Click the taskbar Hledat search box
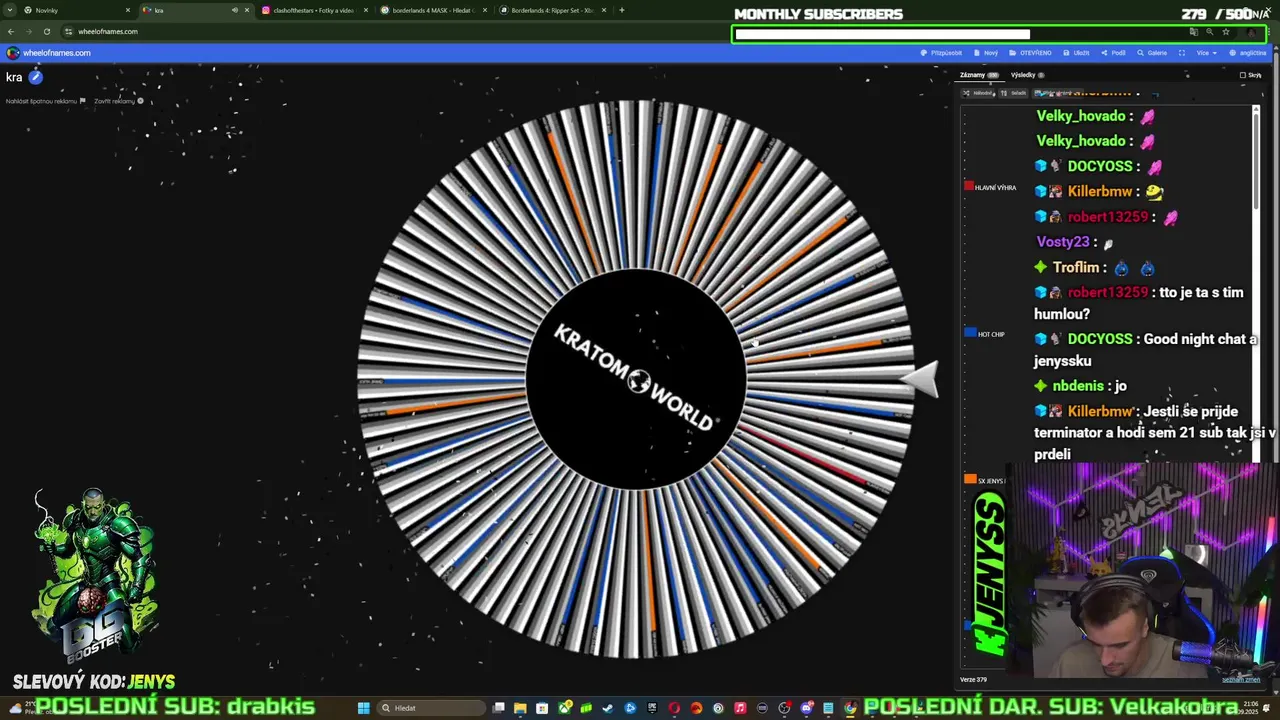Viewport: 1280px width, 720px height. [431, 708]
